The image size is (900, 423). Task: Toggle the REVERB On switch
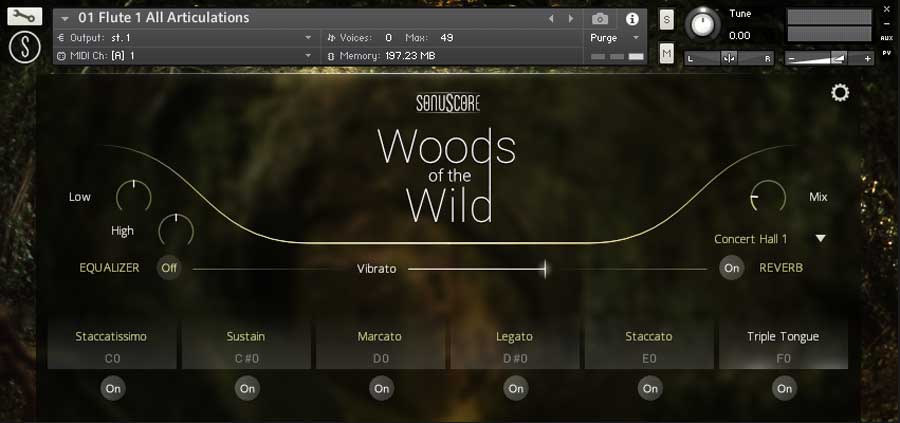click(732, 267)
